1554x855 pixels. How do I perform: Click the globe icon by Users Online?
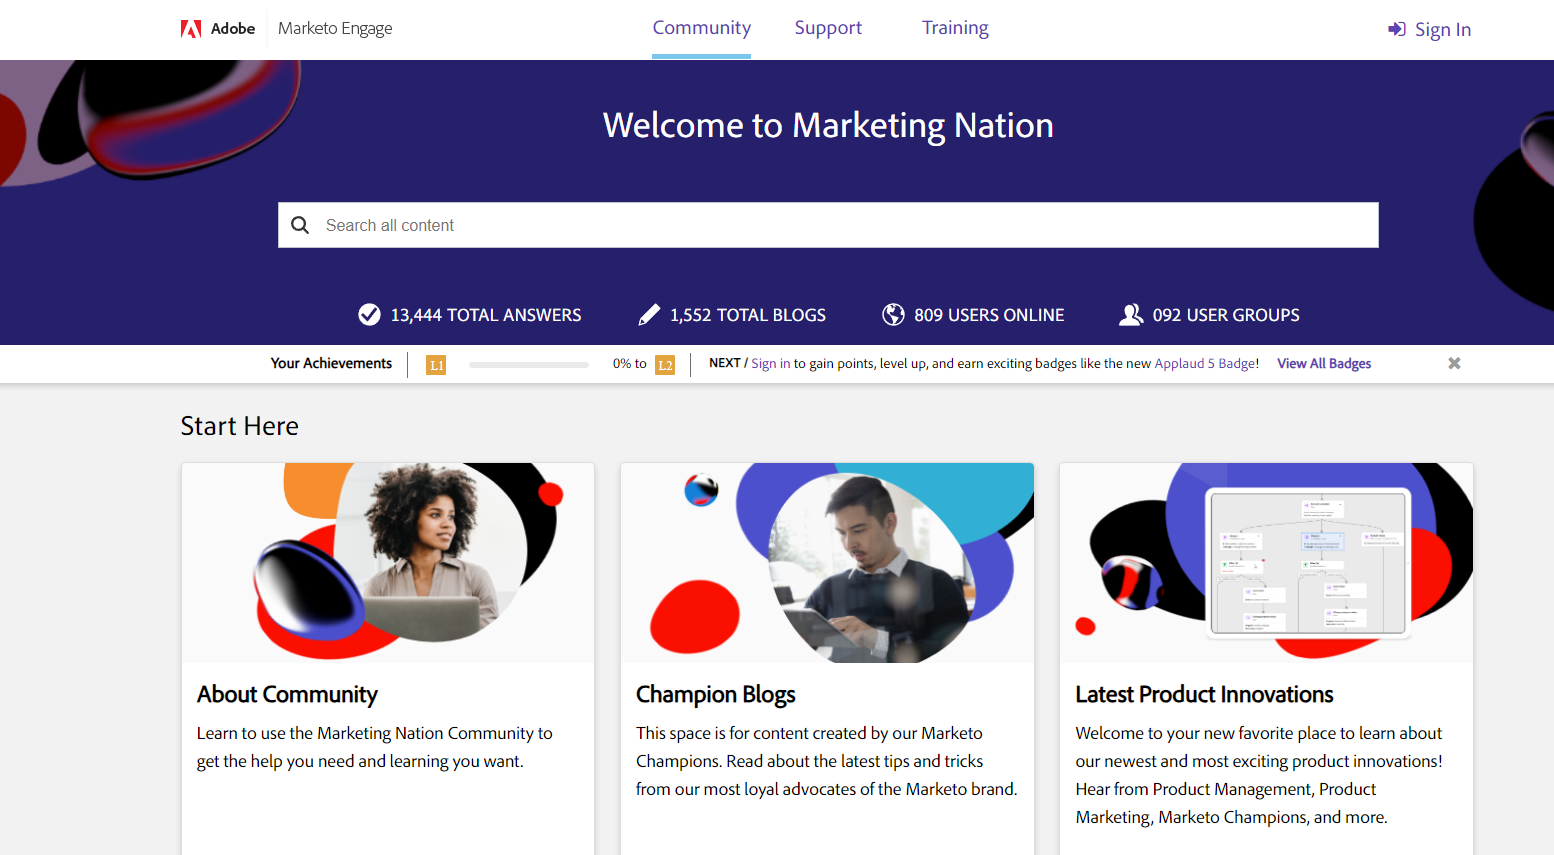pyautogui.click(x=893, y=315)
